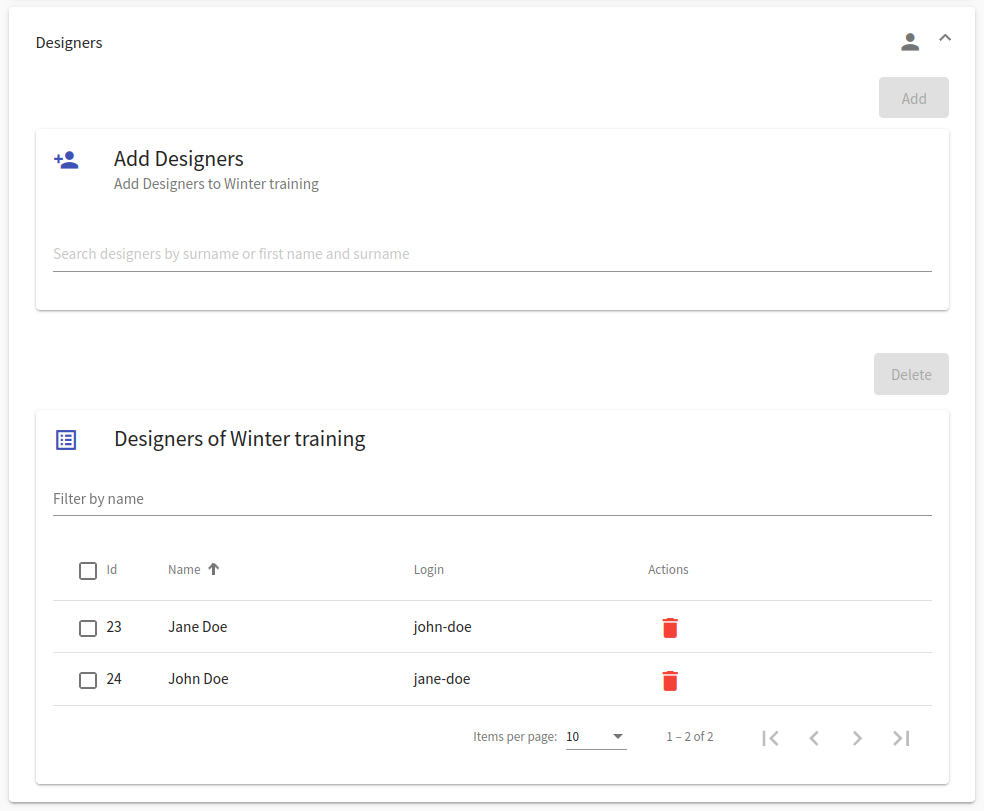984x811 pixels.
Task: Click the Add button
Action: coord(914,98)
